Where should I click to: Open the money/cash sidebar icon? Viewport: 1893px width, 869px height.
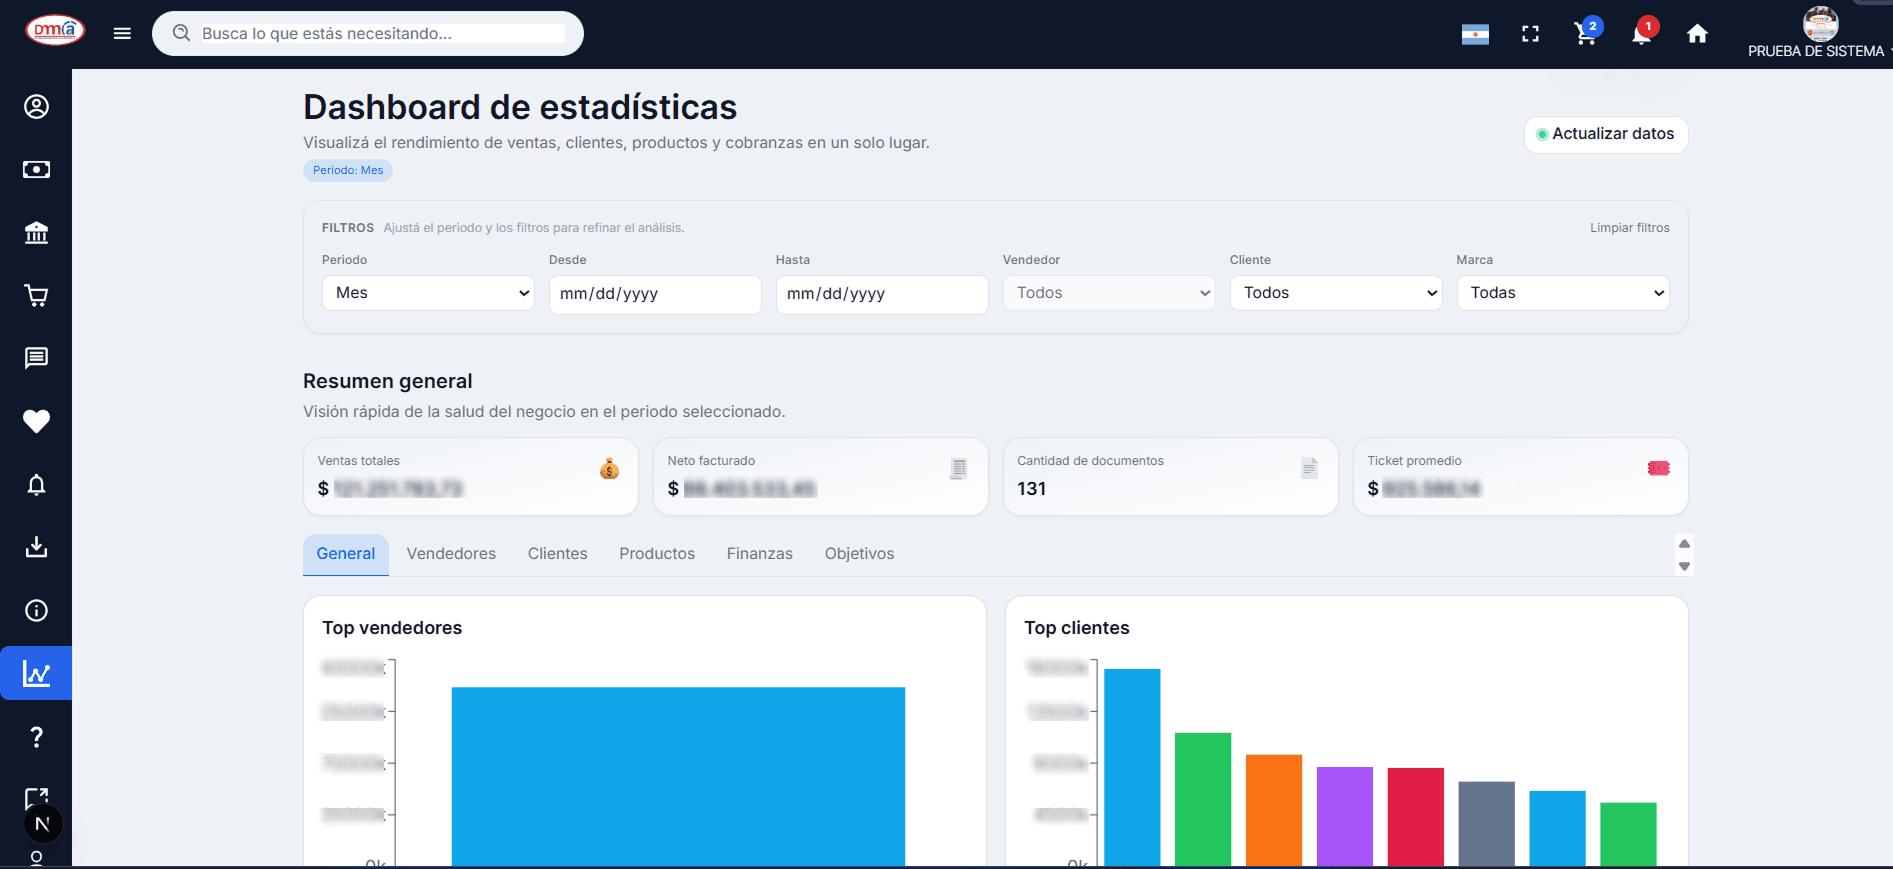pyautogui.click(x=36, y=170)
